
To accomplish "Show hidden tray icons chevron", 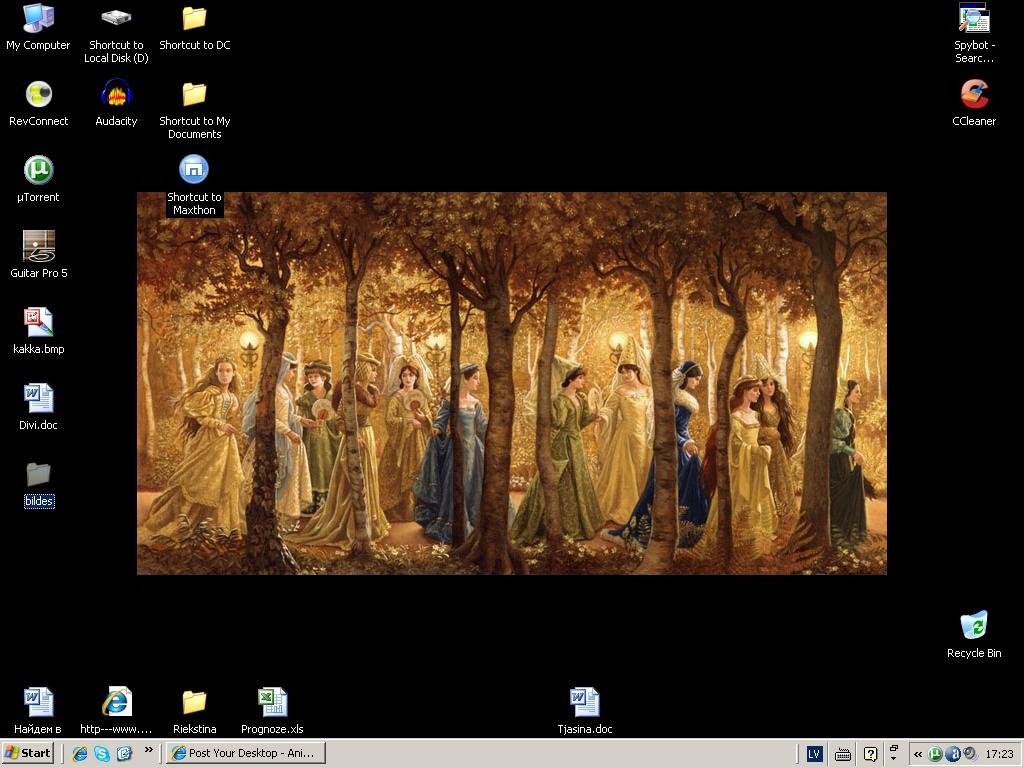I will tap(918, 754).
